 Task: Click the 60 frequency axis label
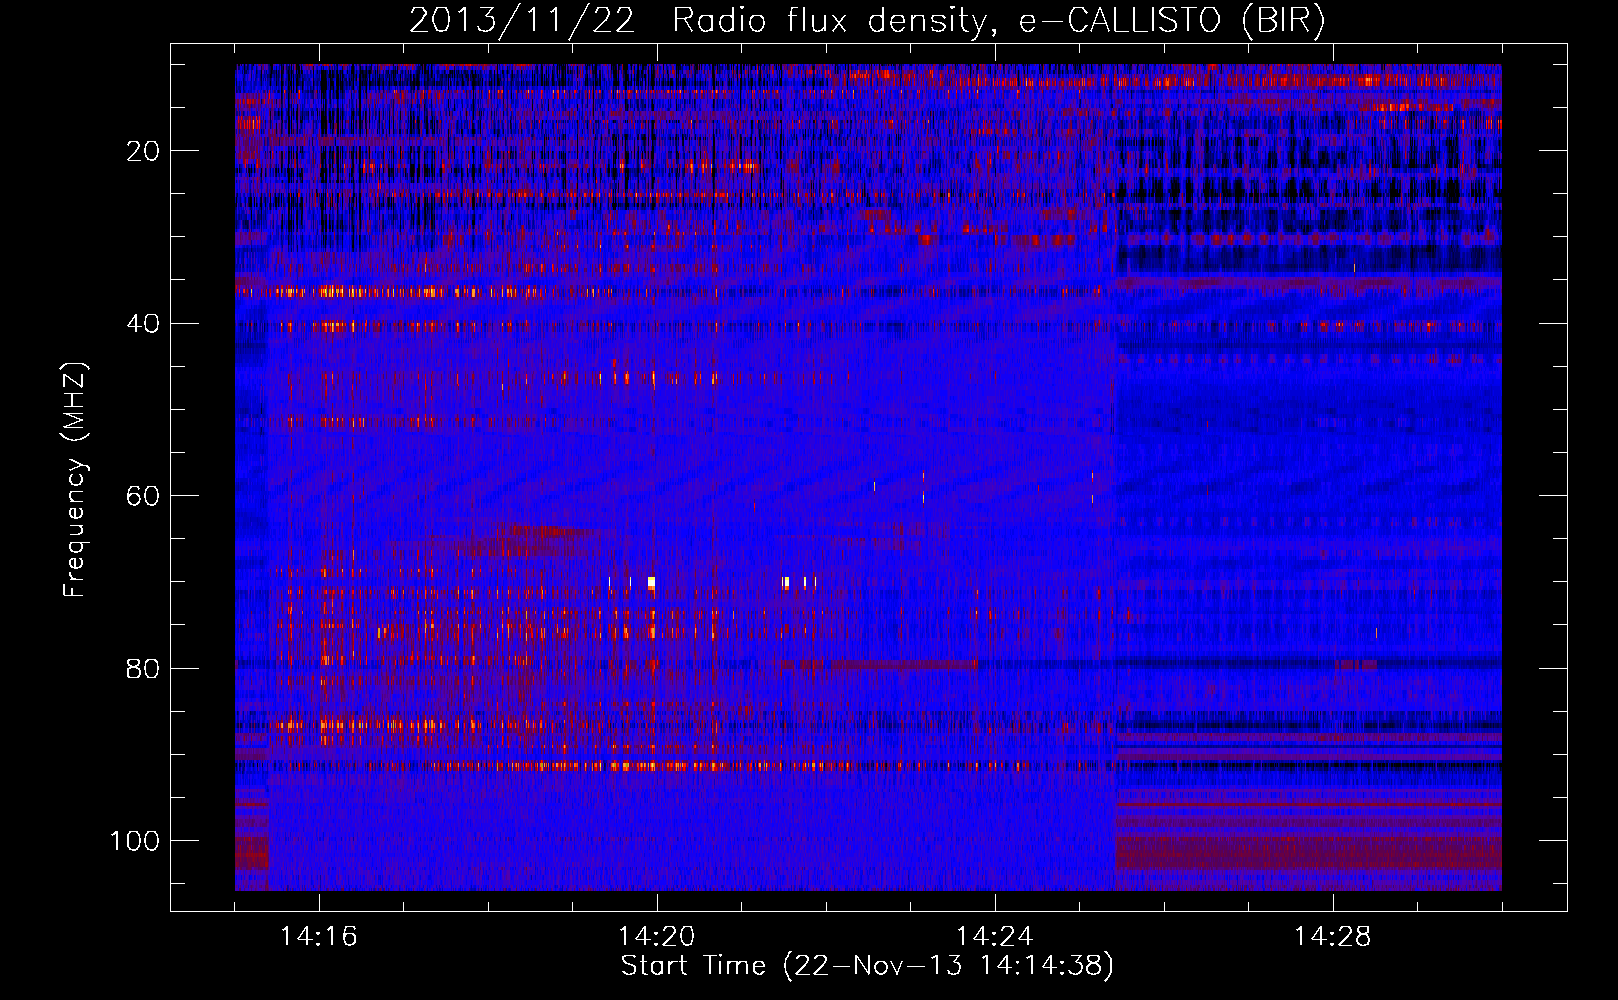click(x=144, y=496)
